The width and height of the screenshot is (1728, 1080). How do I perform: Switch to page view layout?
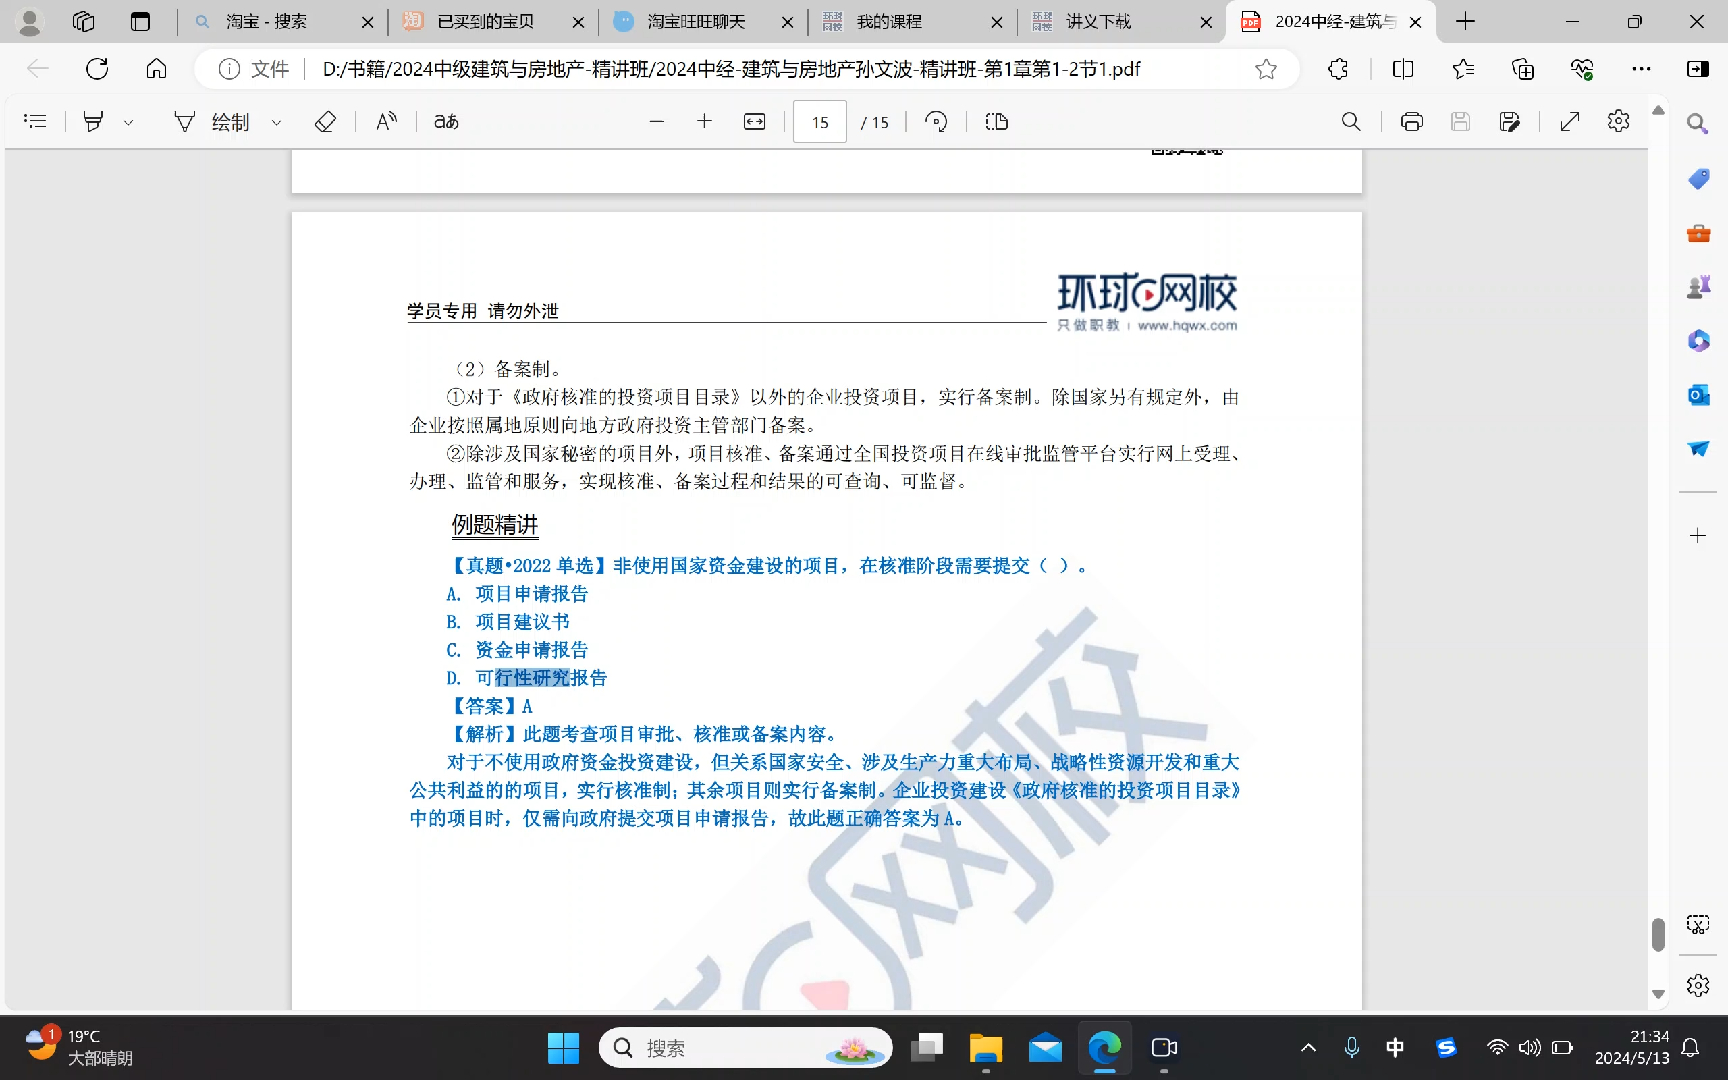tap(996, 122)
